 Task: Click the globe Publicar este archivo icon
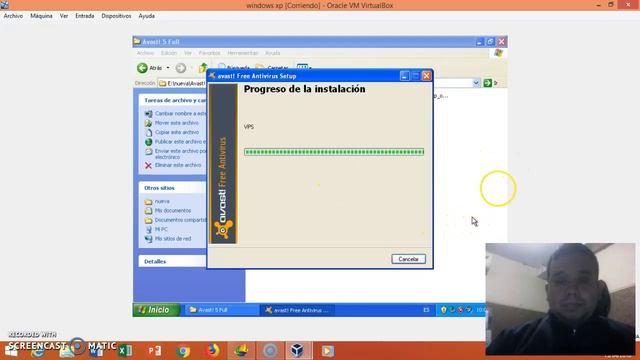click(x=149, y=142)
